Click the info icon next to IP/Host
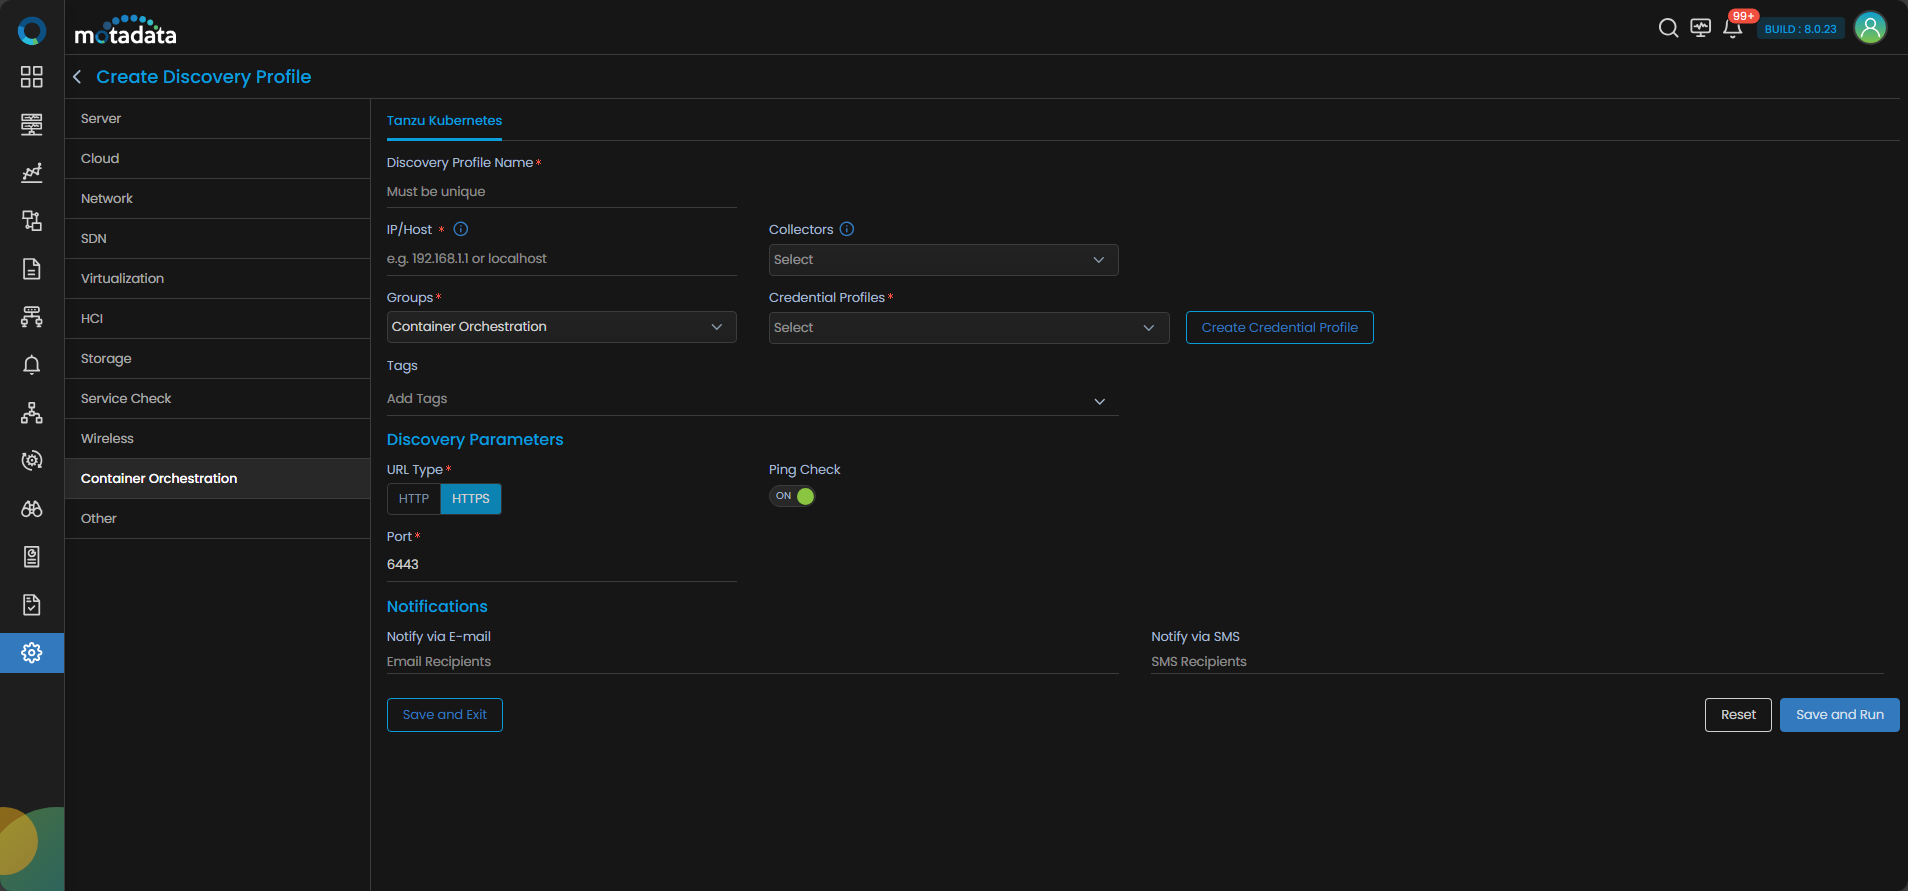The width and height of the screenshot is (1908, 891). pos(461,229)
